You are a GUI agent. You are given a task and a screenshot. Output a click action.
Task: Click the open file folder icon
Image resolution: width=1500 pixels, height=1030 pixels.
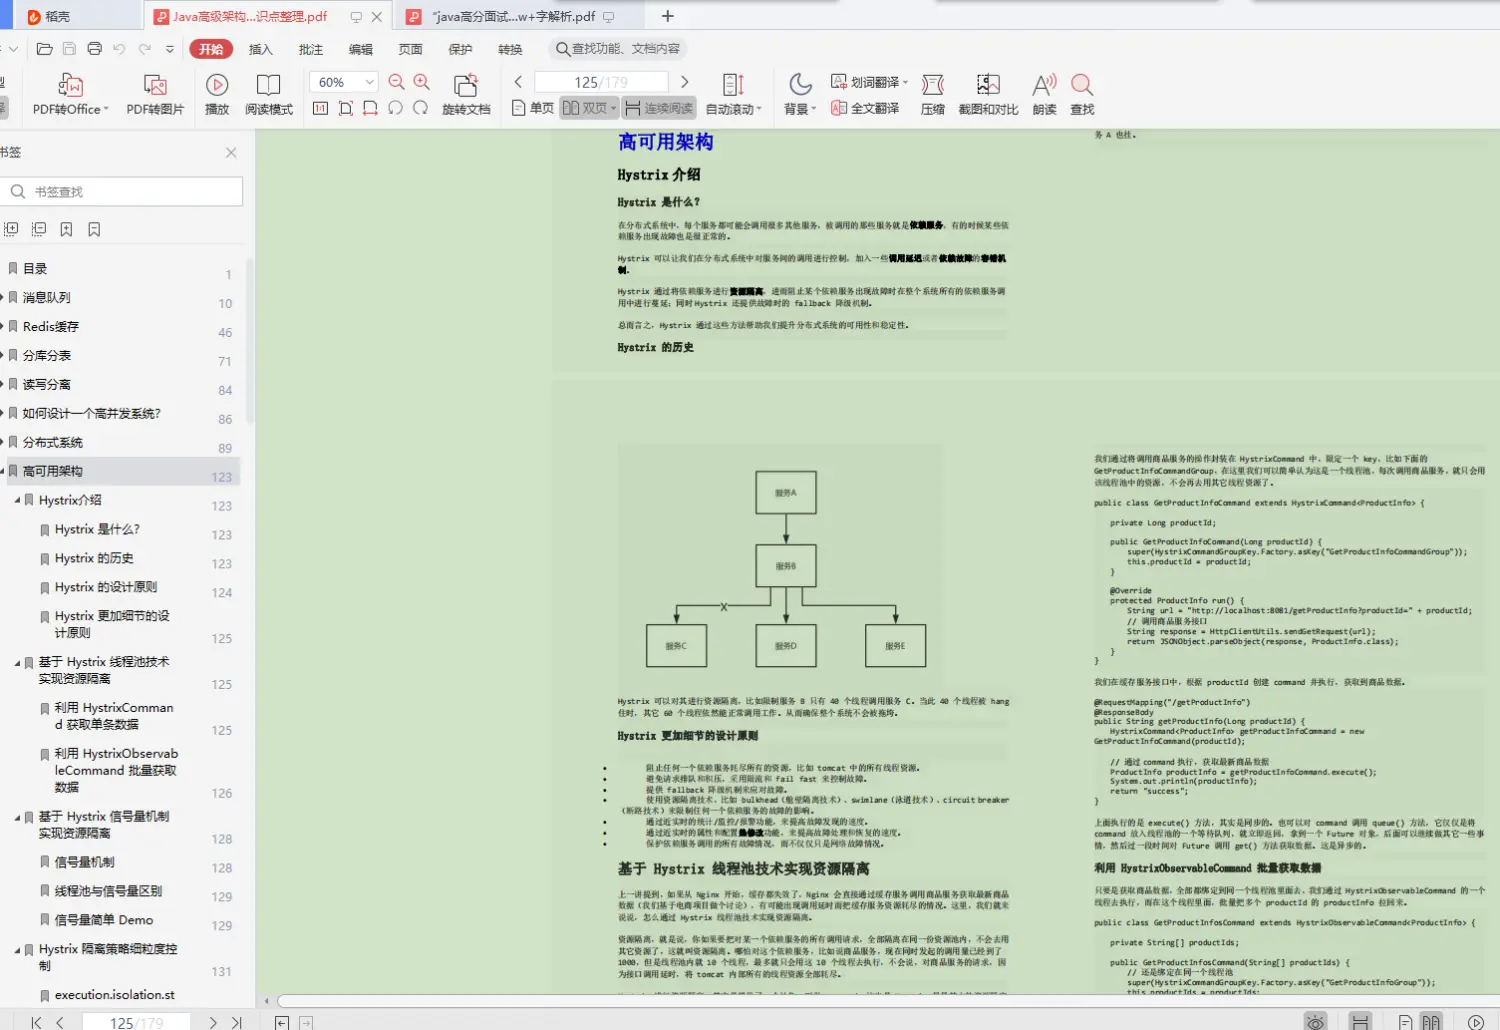coord(44,49)
